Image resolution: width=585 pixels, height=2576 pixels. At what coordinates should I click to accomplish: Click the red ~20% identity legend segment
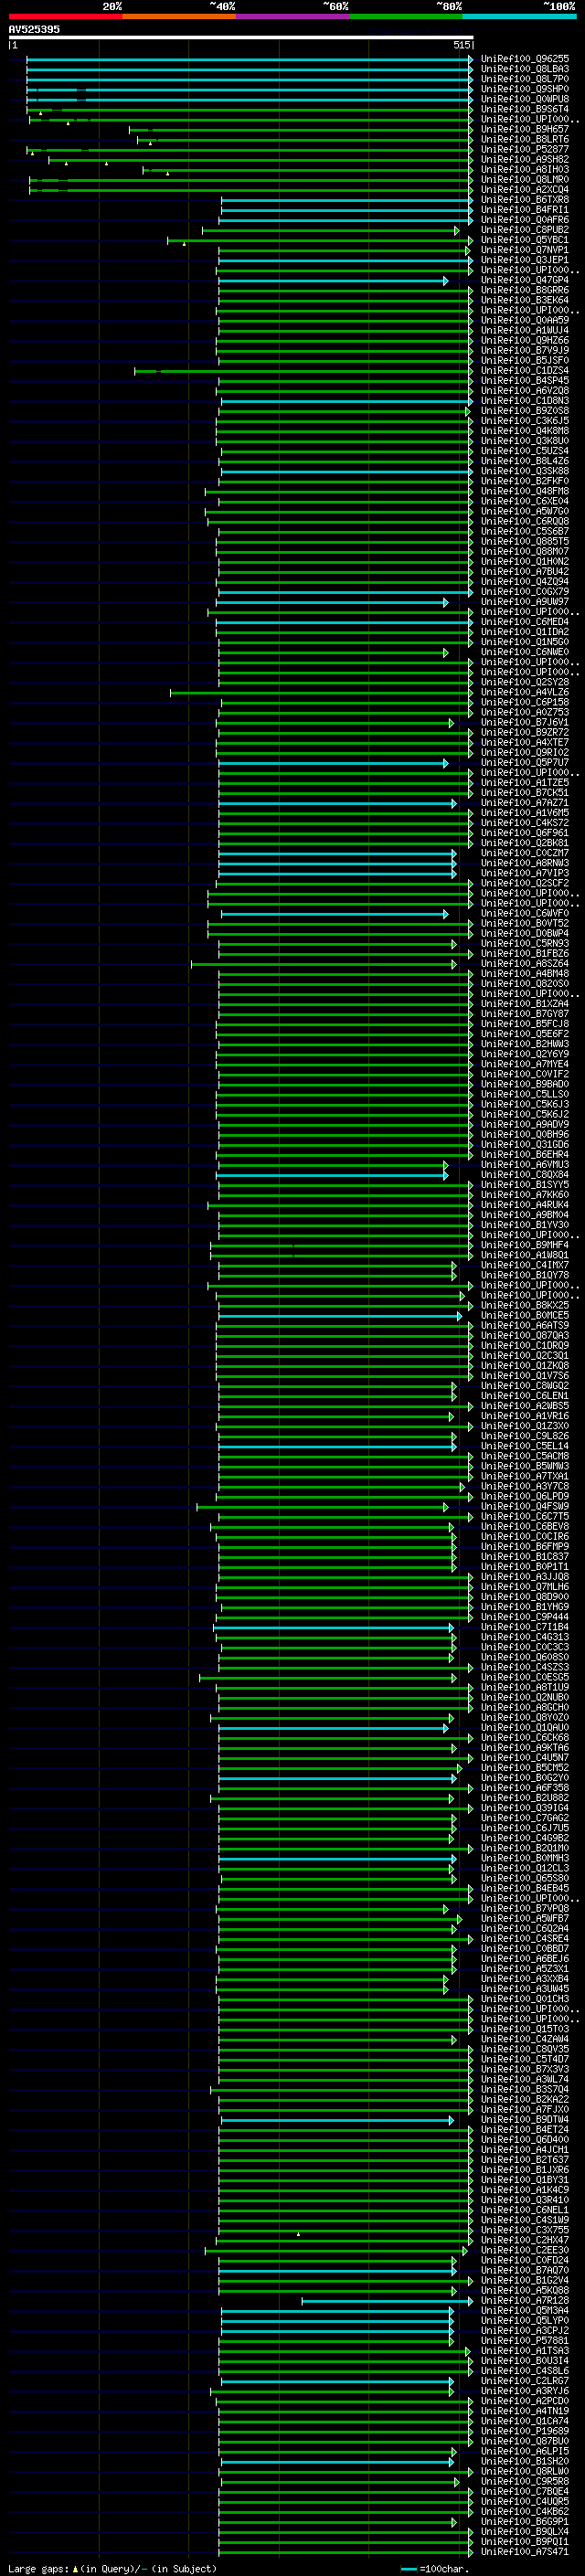click(65, 16)
